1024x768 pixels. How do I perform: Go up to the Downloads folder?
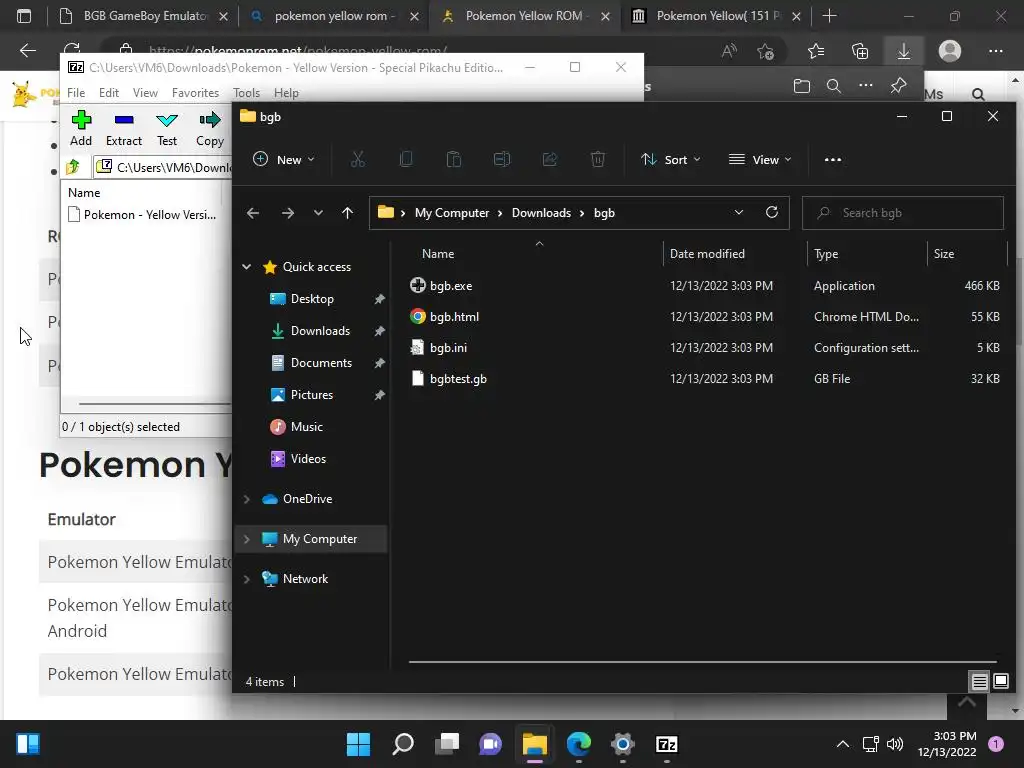tap(347, 213)
